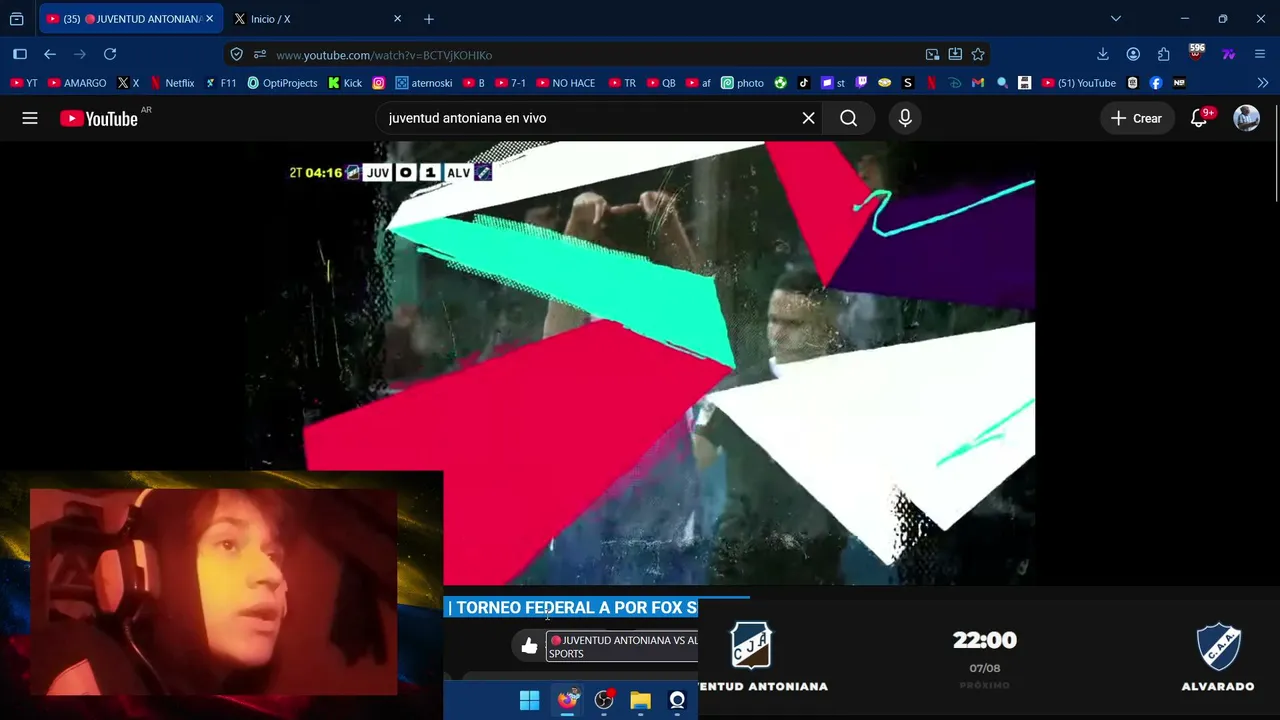Open File Explorer from the taskbar
1280x720 pixels.
click(641, 700)
